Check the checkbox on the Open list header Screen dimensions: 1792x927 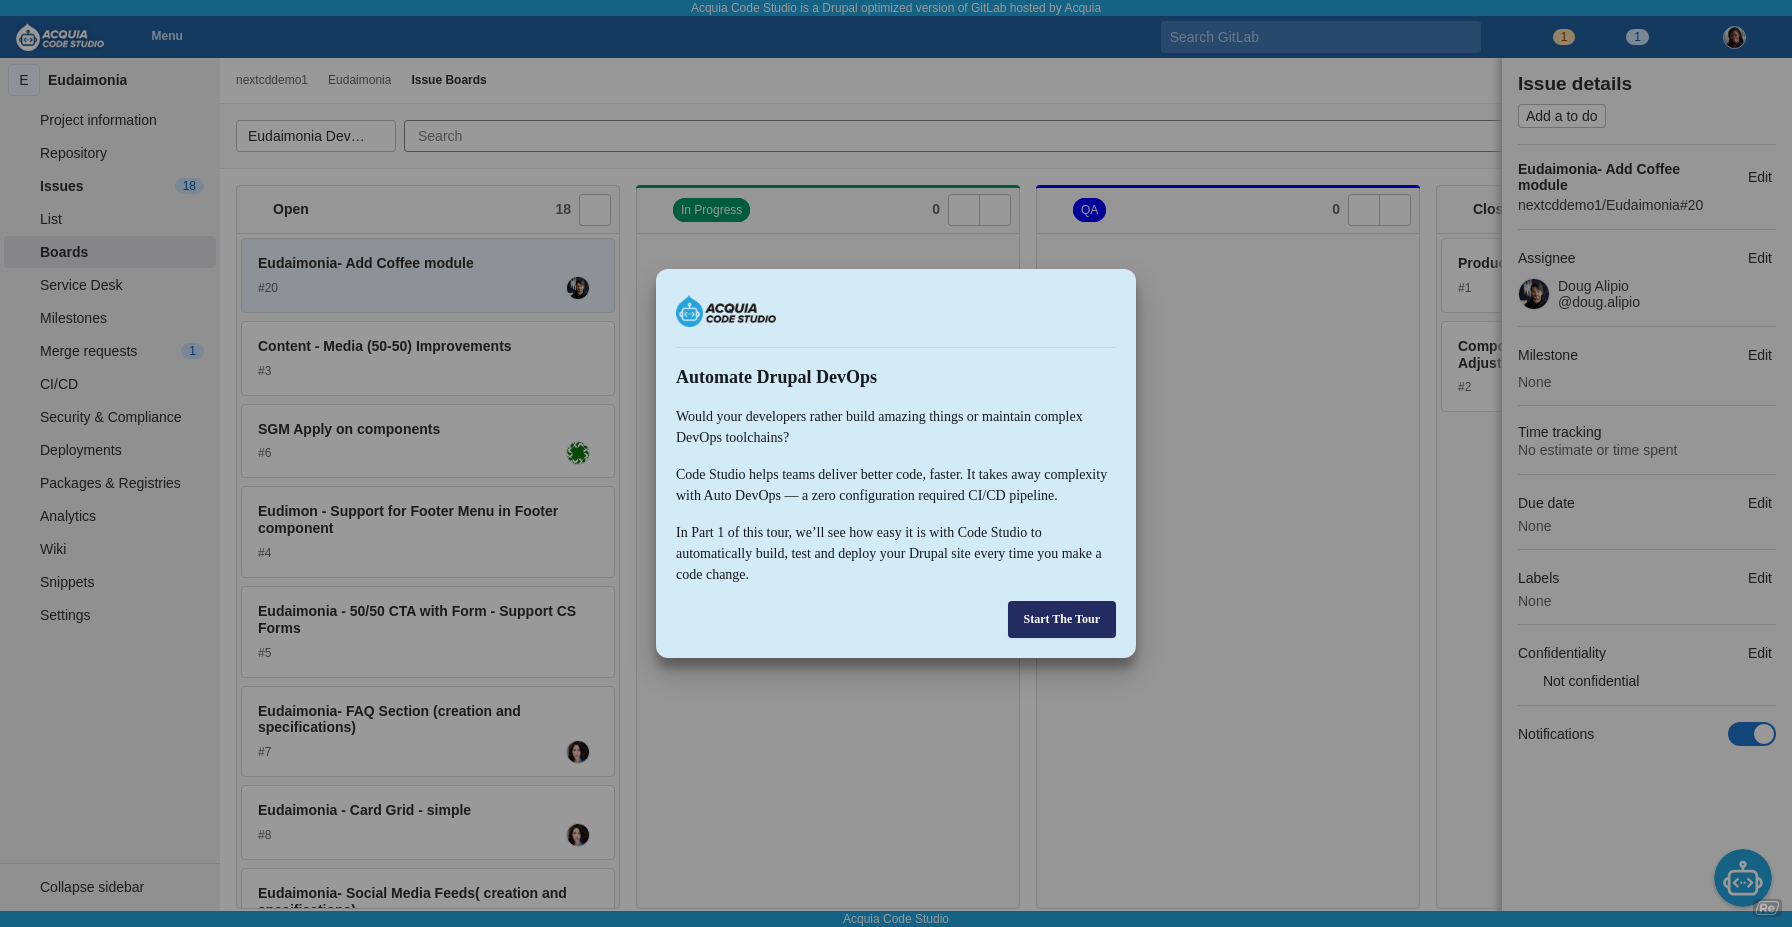click(x=594, y=210)
